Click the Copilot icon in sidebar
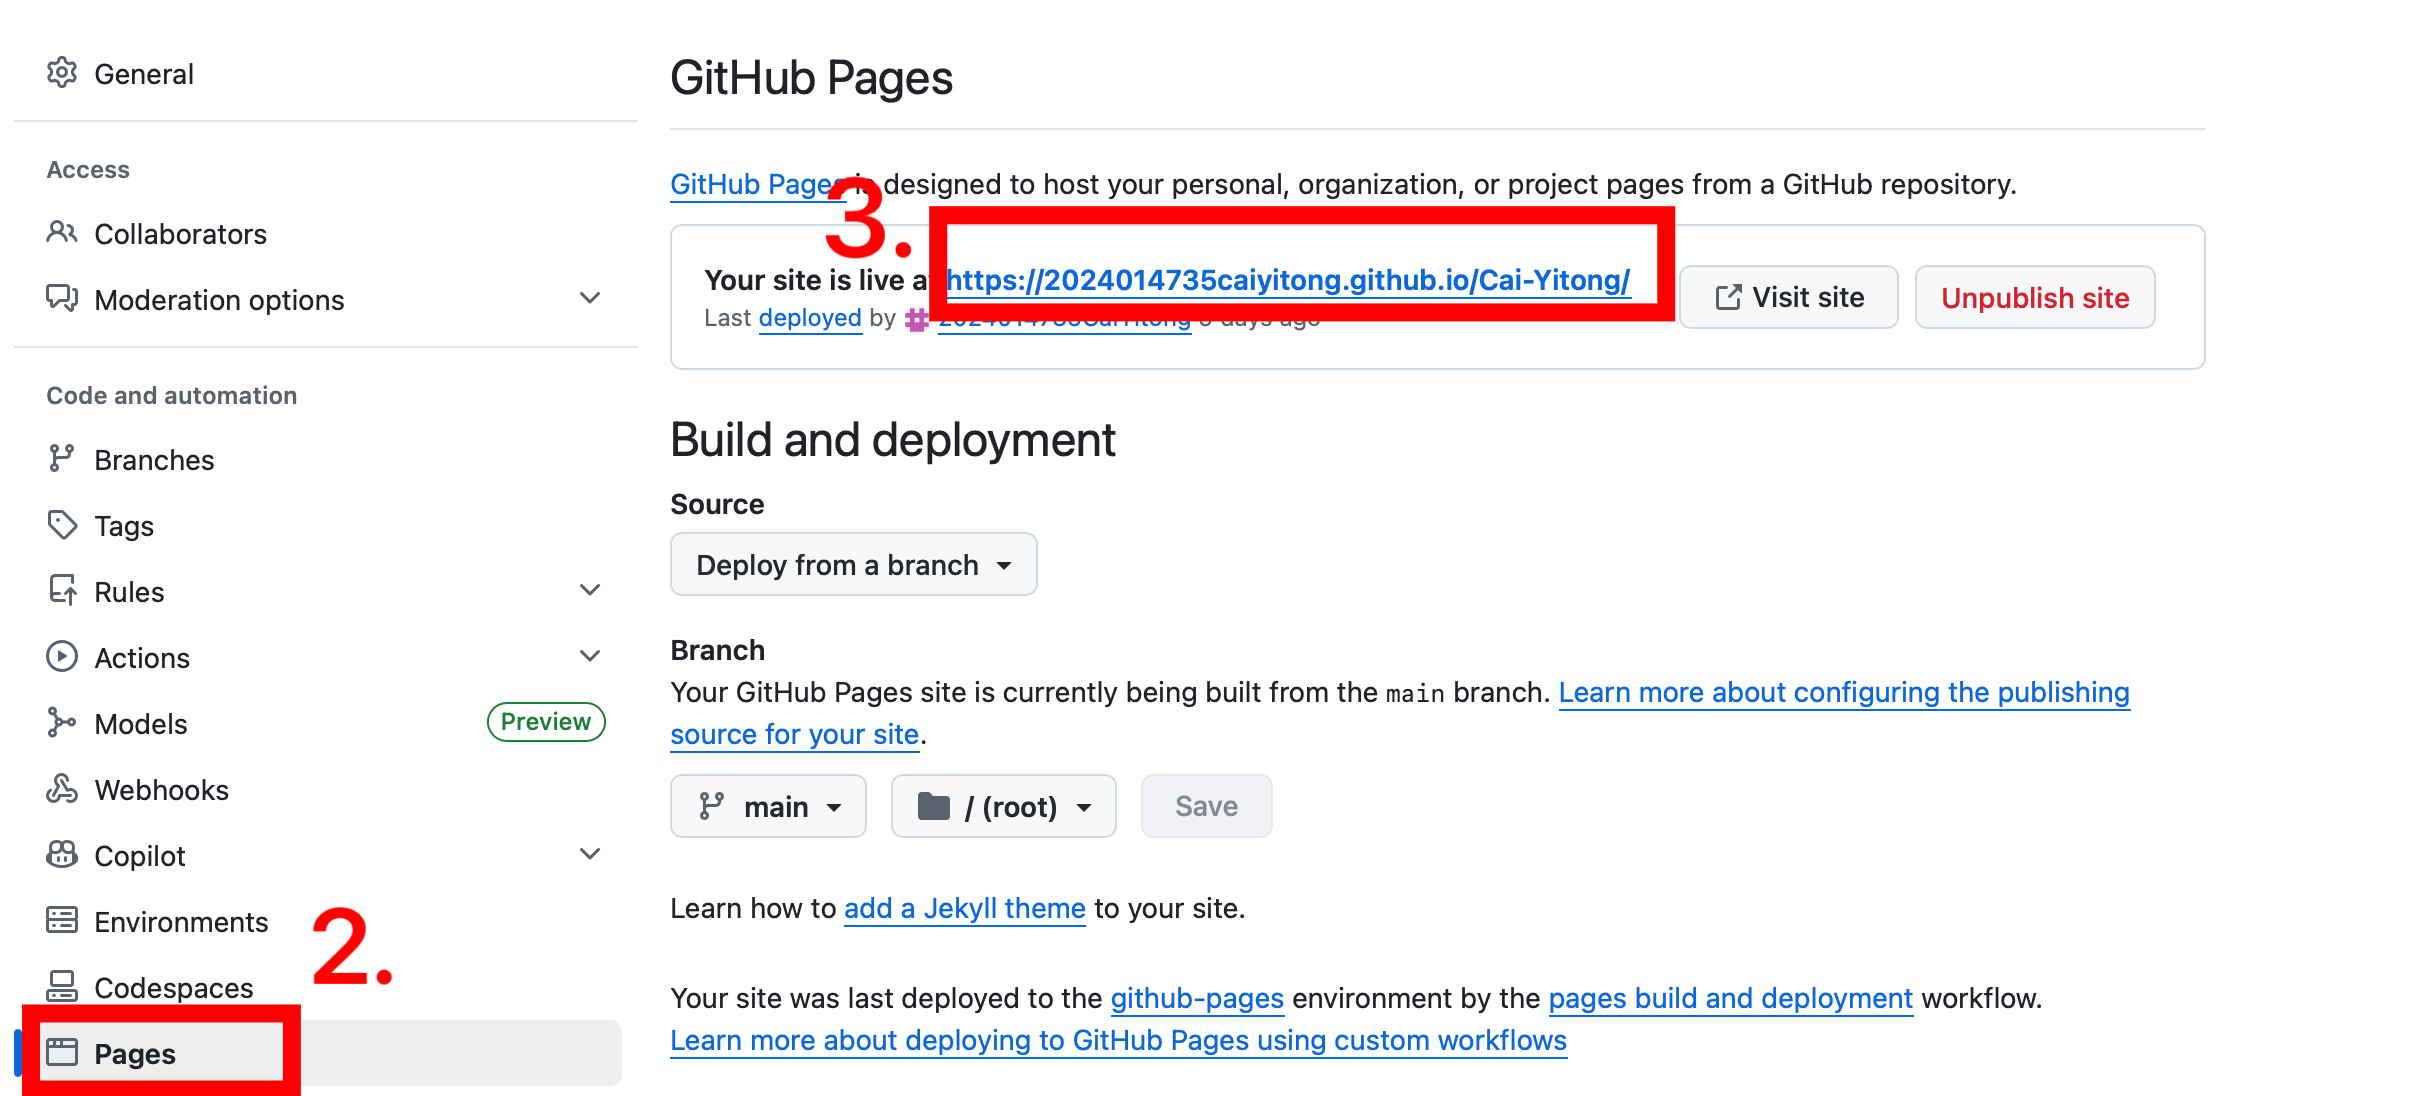The width and height of the screenshot is (2426, 1096). click(x=62, y=855)
